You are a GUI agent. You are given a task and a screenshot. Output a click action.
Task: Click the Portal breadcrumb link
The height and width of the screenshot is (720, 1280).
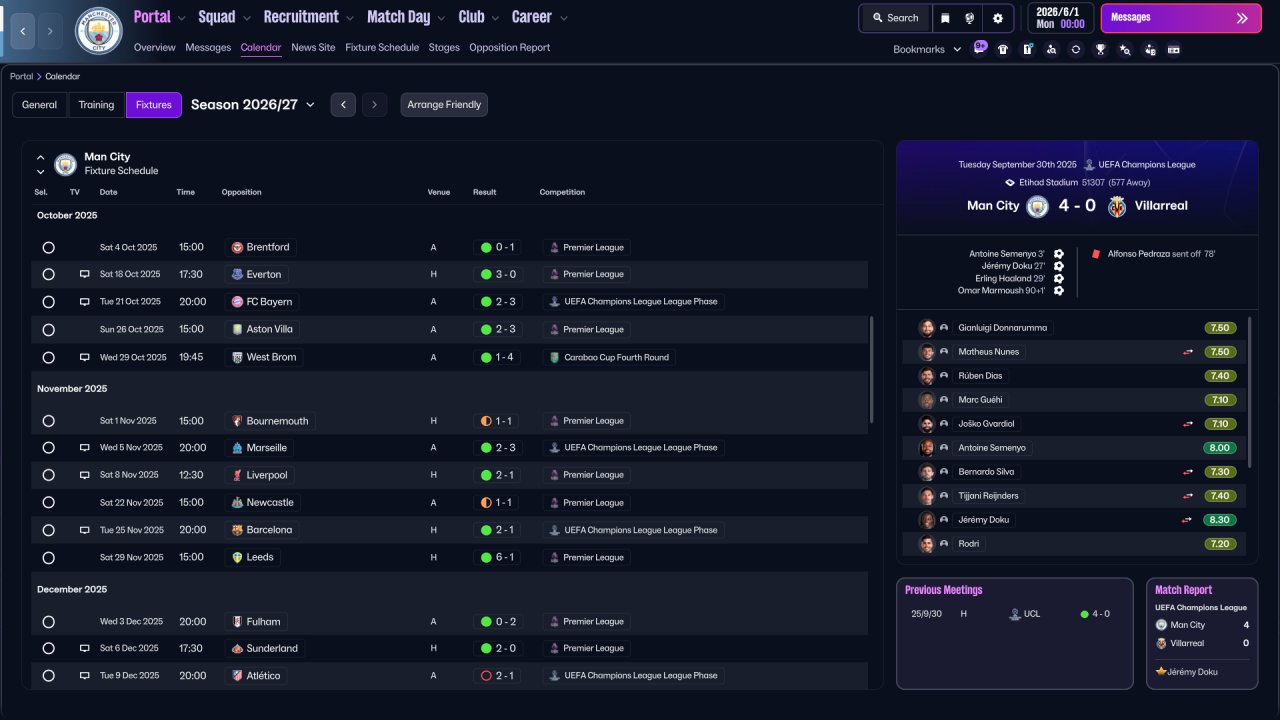coord(21,76)
